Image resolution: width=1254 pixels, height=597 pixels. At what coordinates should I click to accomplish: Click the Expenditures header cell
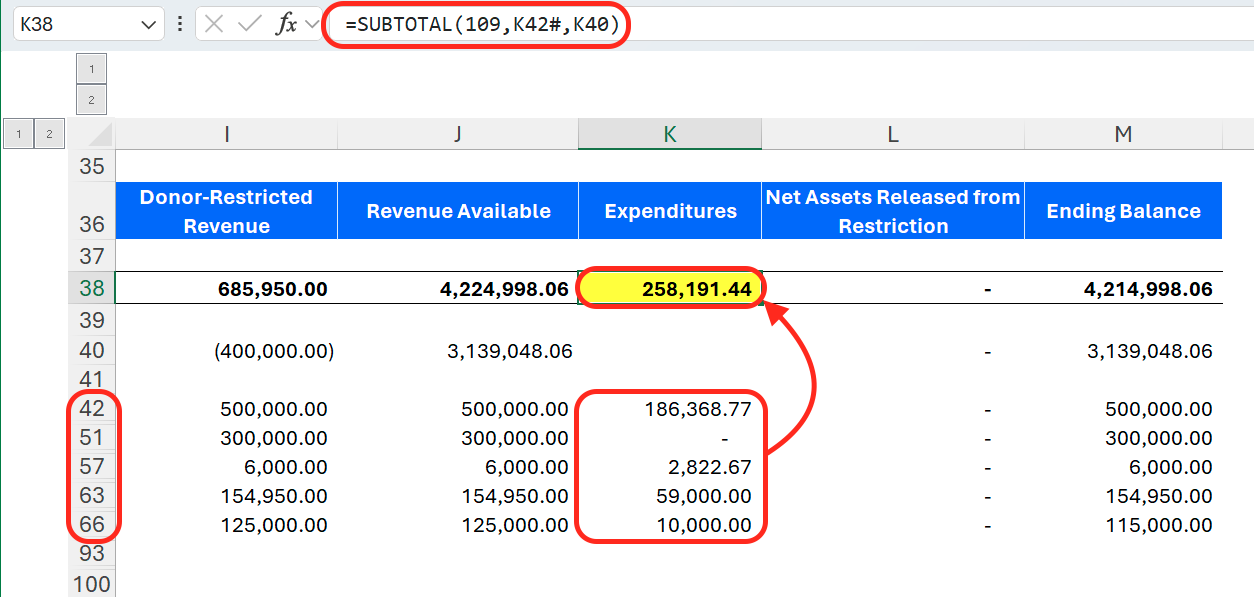coord(670,211)
